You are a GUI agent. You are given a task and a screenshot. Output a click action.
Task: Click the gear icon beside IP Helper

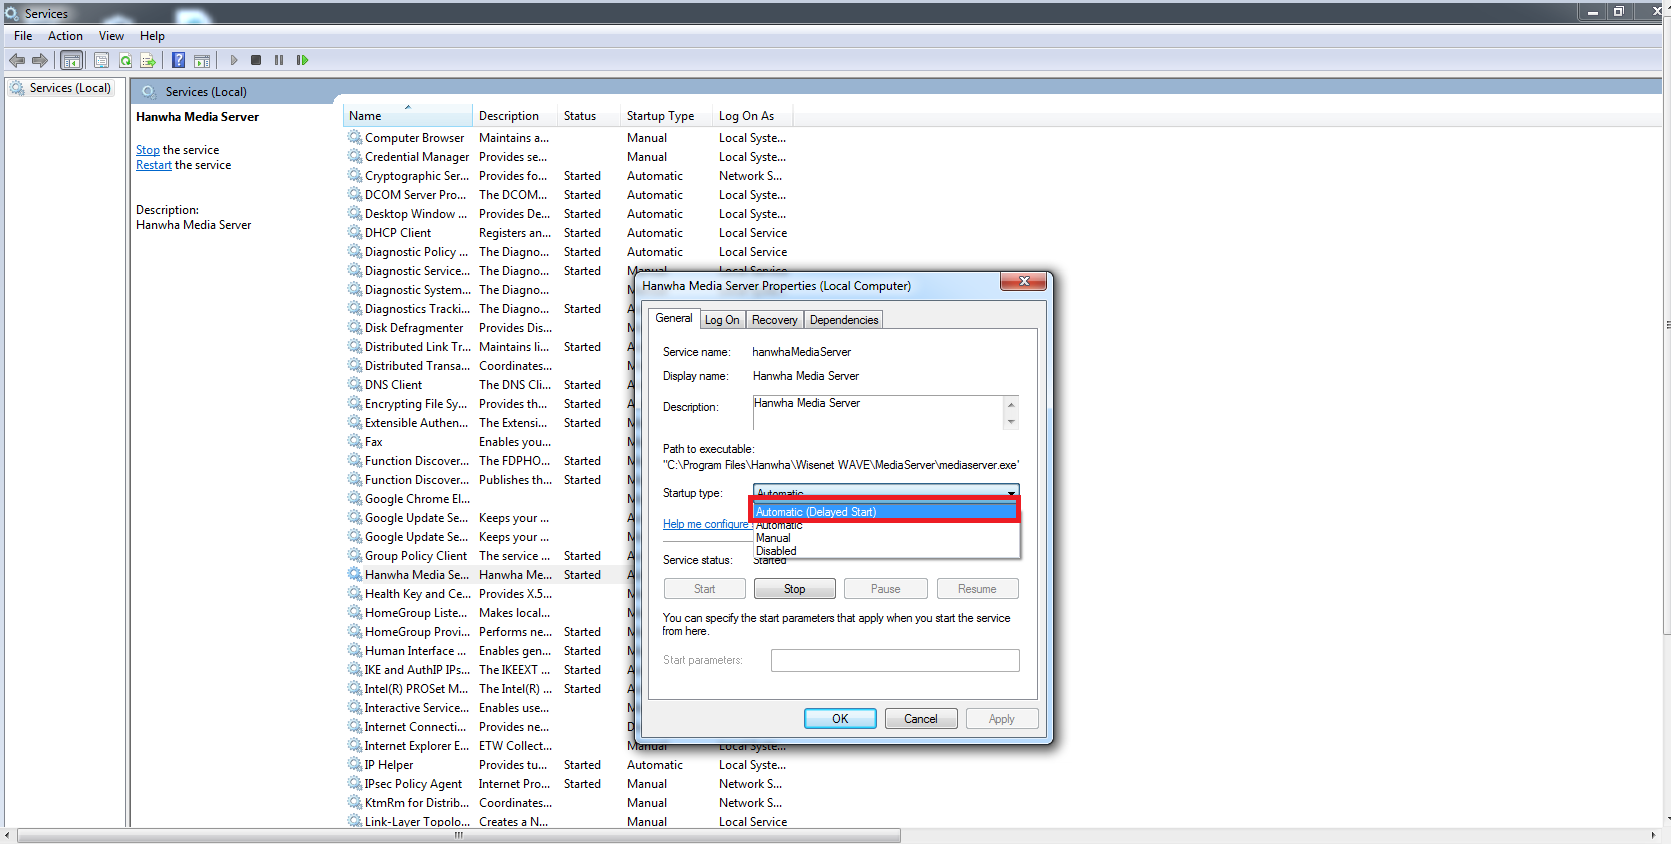(355, 764)
